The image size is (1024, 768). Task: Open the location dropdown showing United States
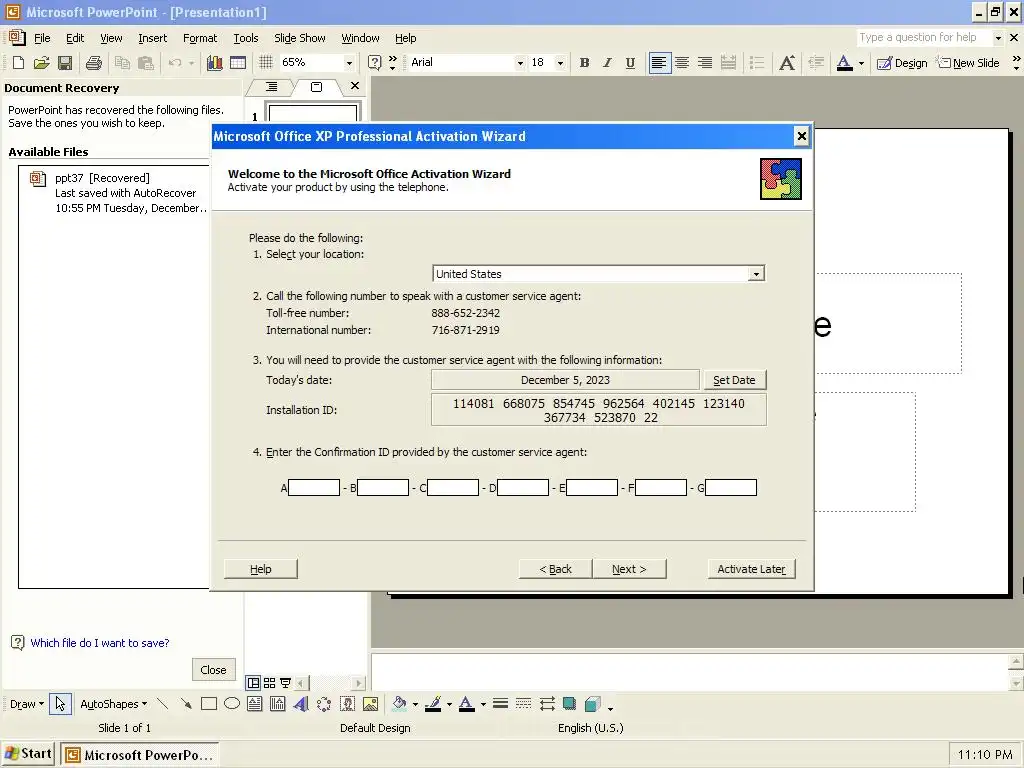(756, 274)
